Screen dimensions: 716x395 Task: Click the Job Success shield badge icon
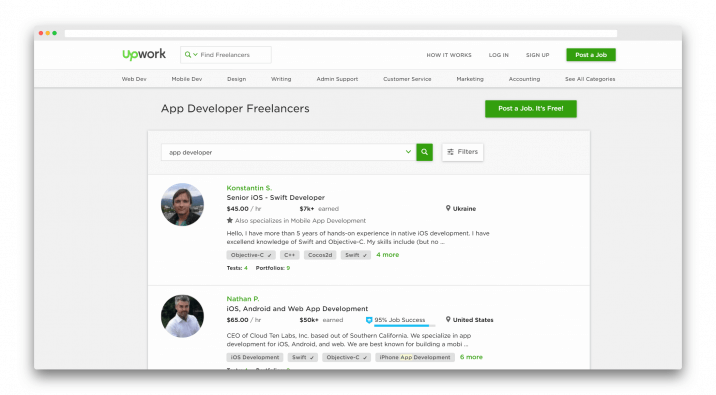tap(369, 320)
